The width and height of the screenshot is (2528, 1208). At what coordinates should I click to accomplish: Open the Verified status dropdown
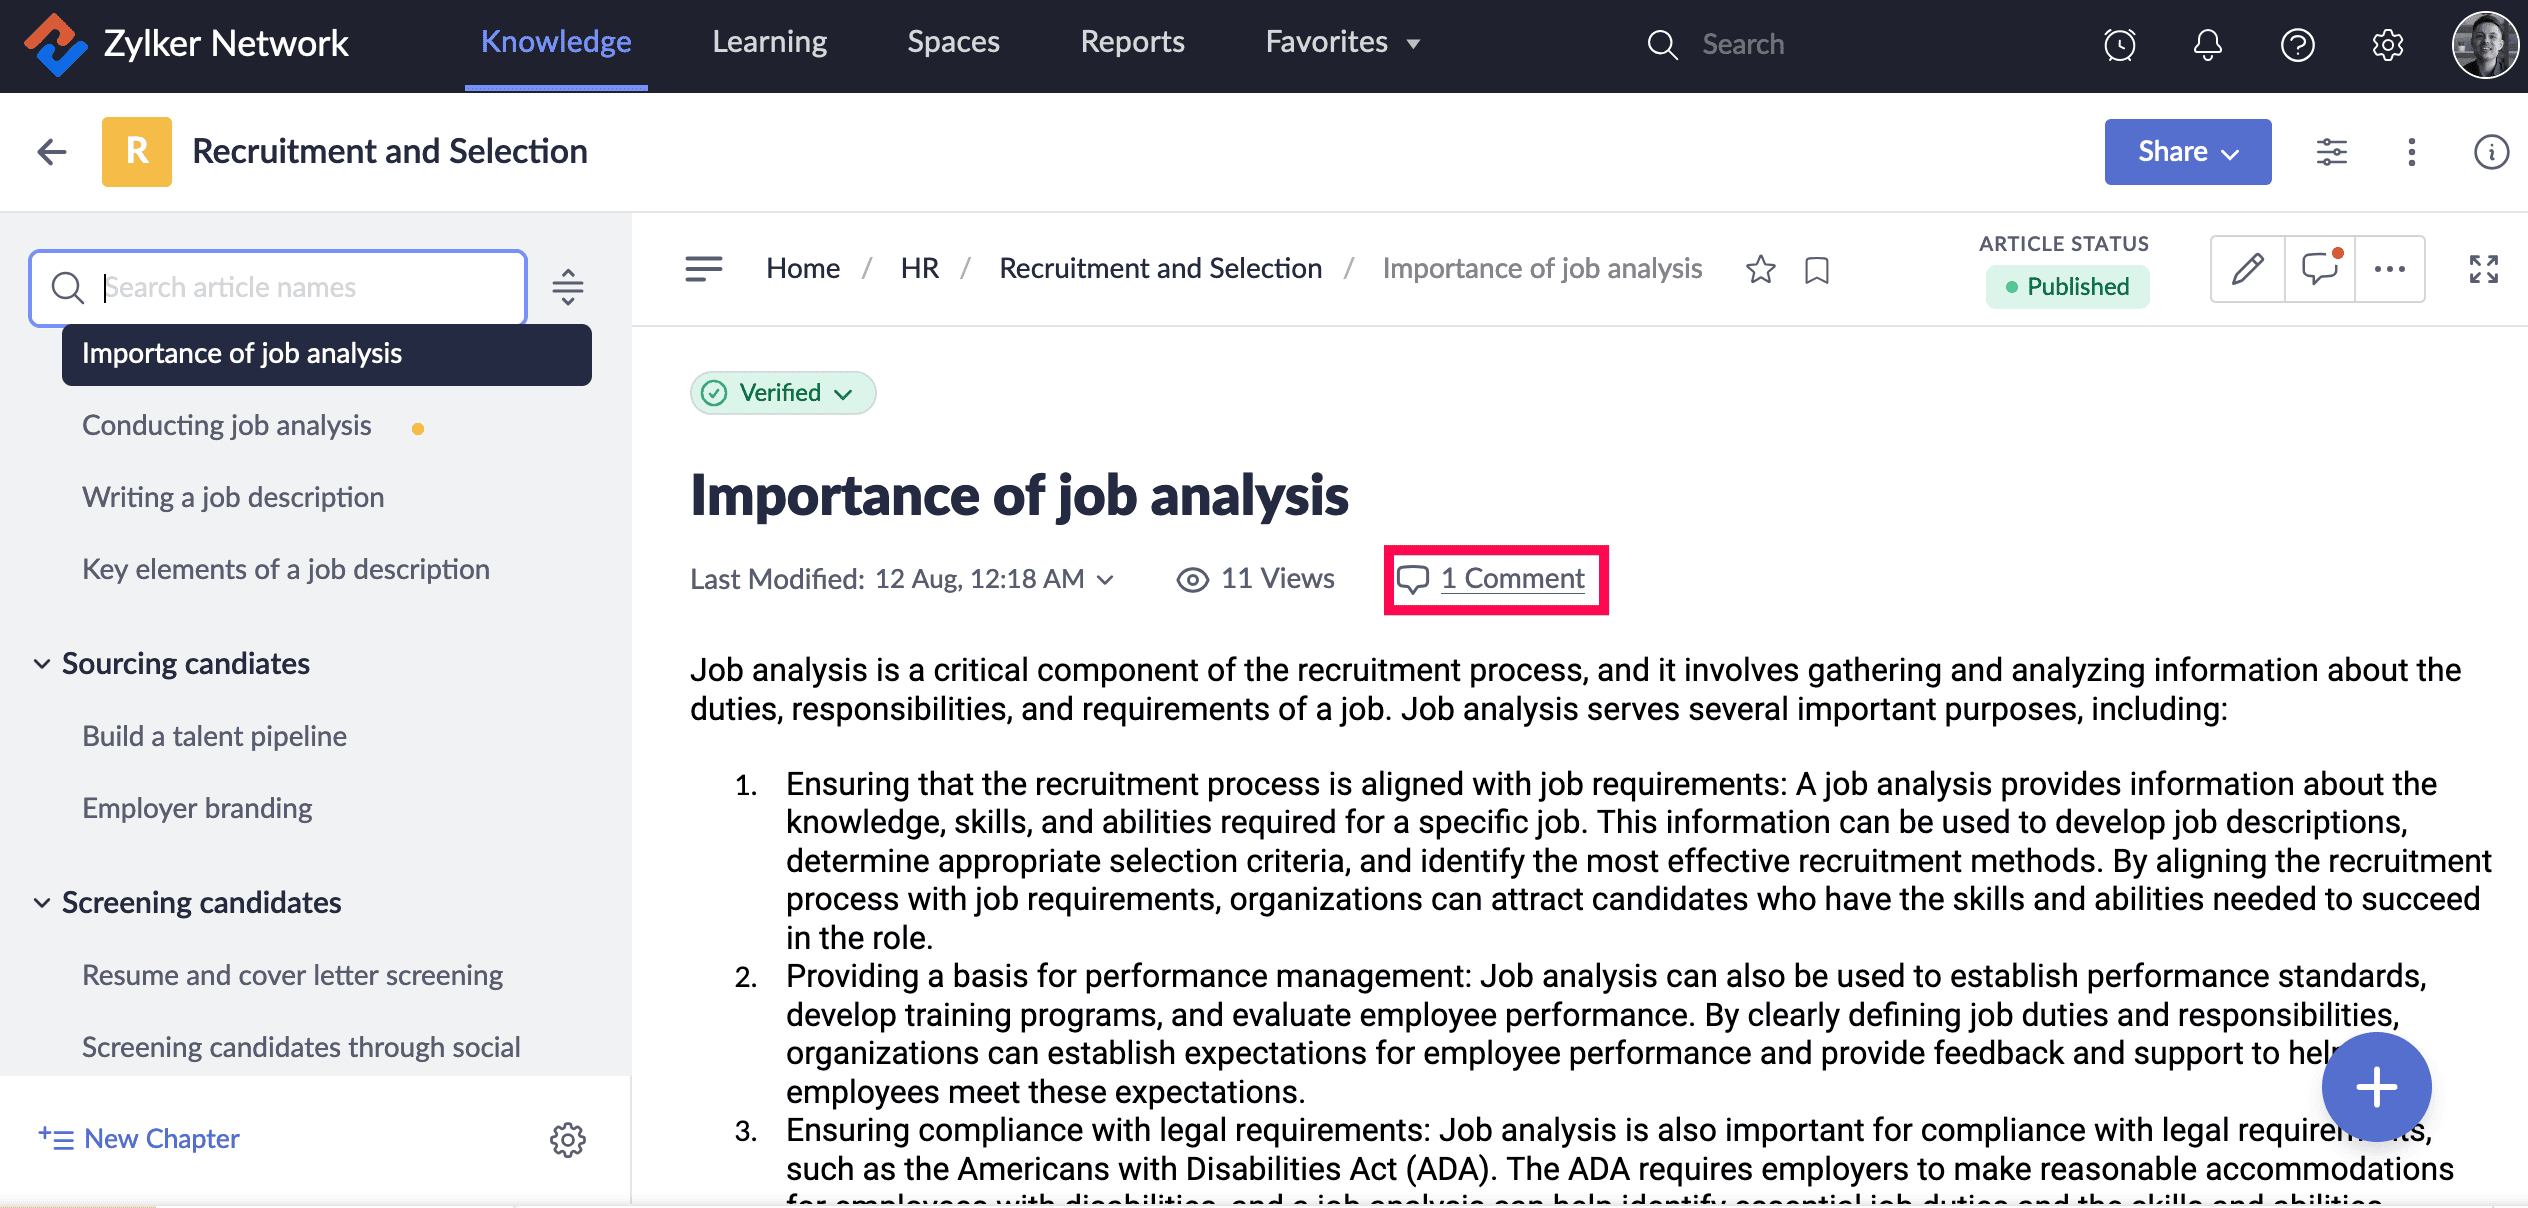(783, 393)
